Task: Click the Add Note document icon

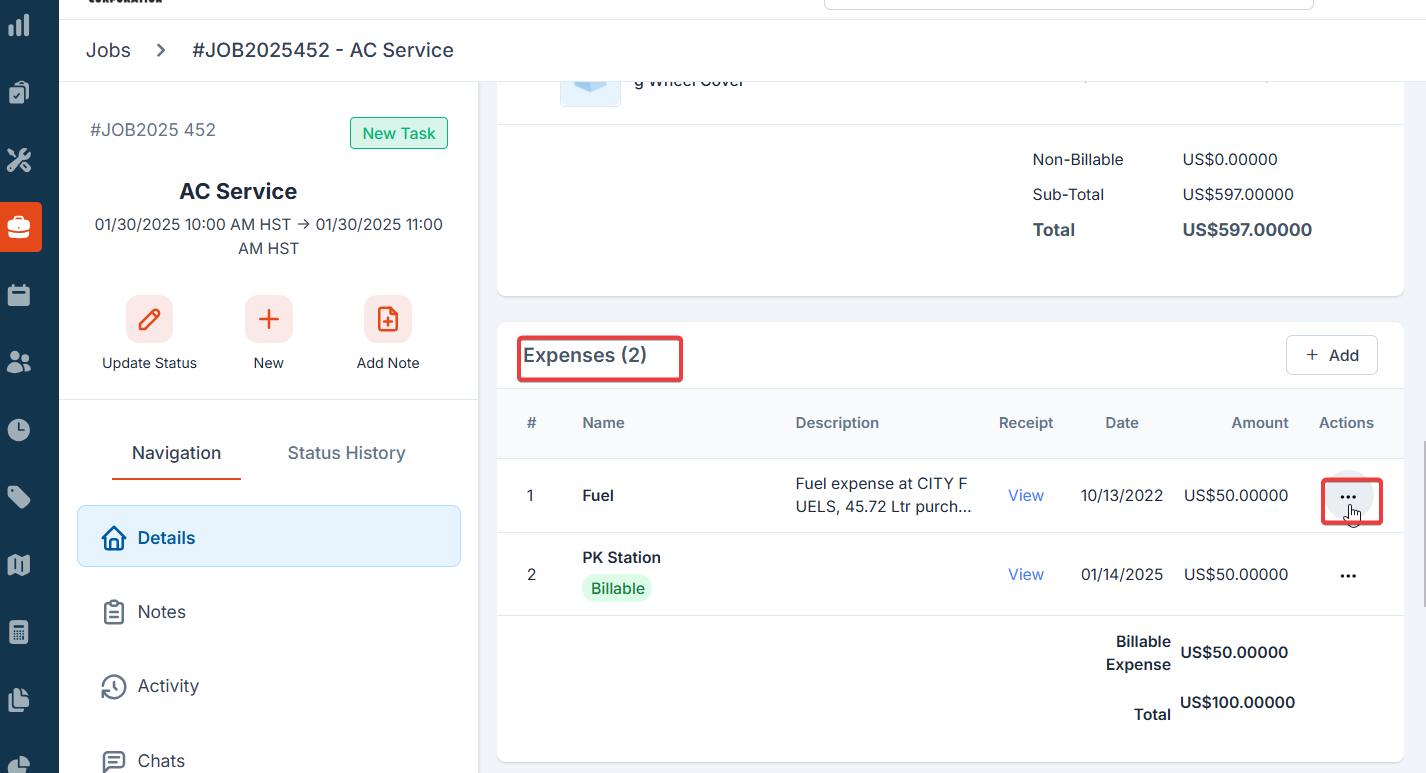Action: coord(387,320)
